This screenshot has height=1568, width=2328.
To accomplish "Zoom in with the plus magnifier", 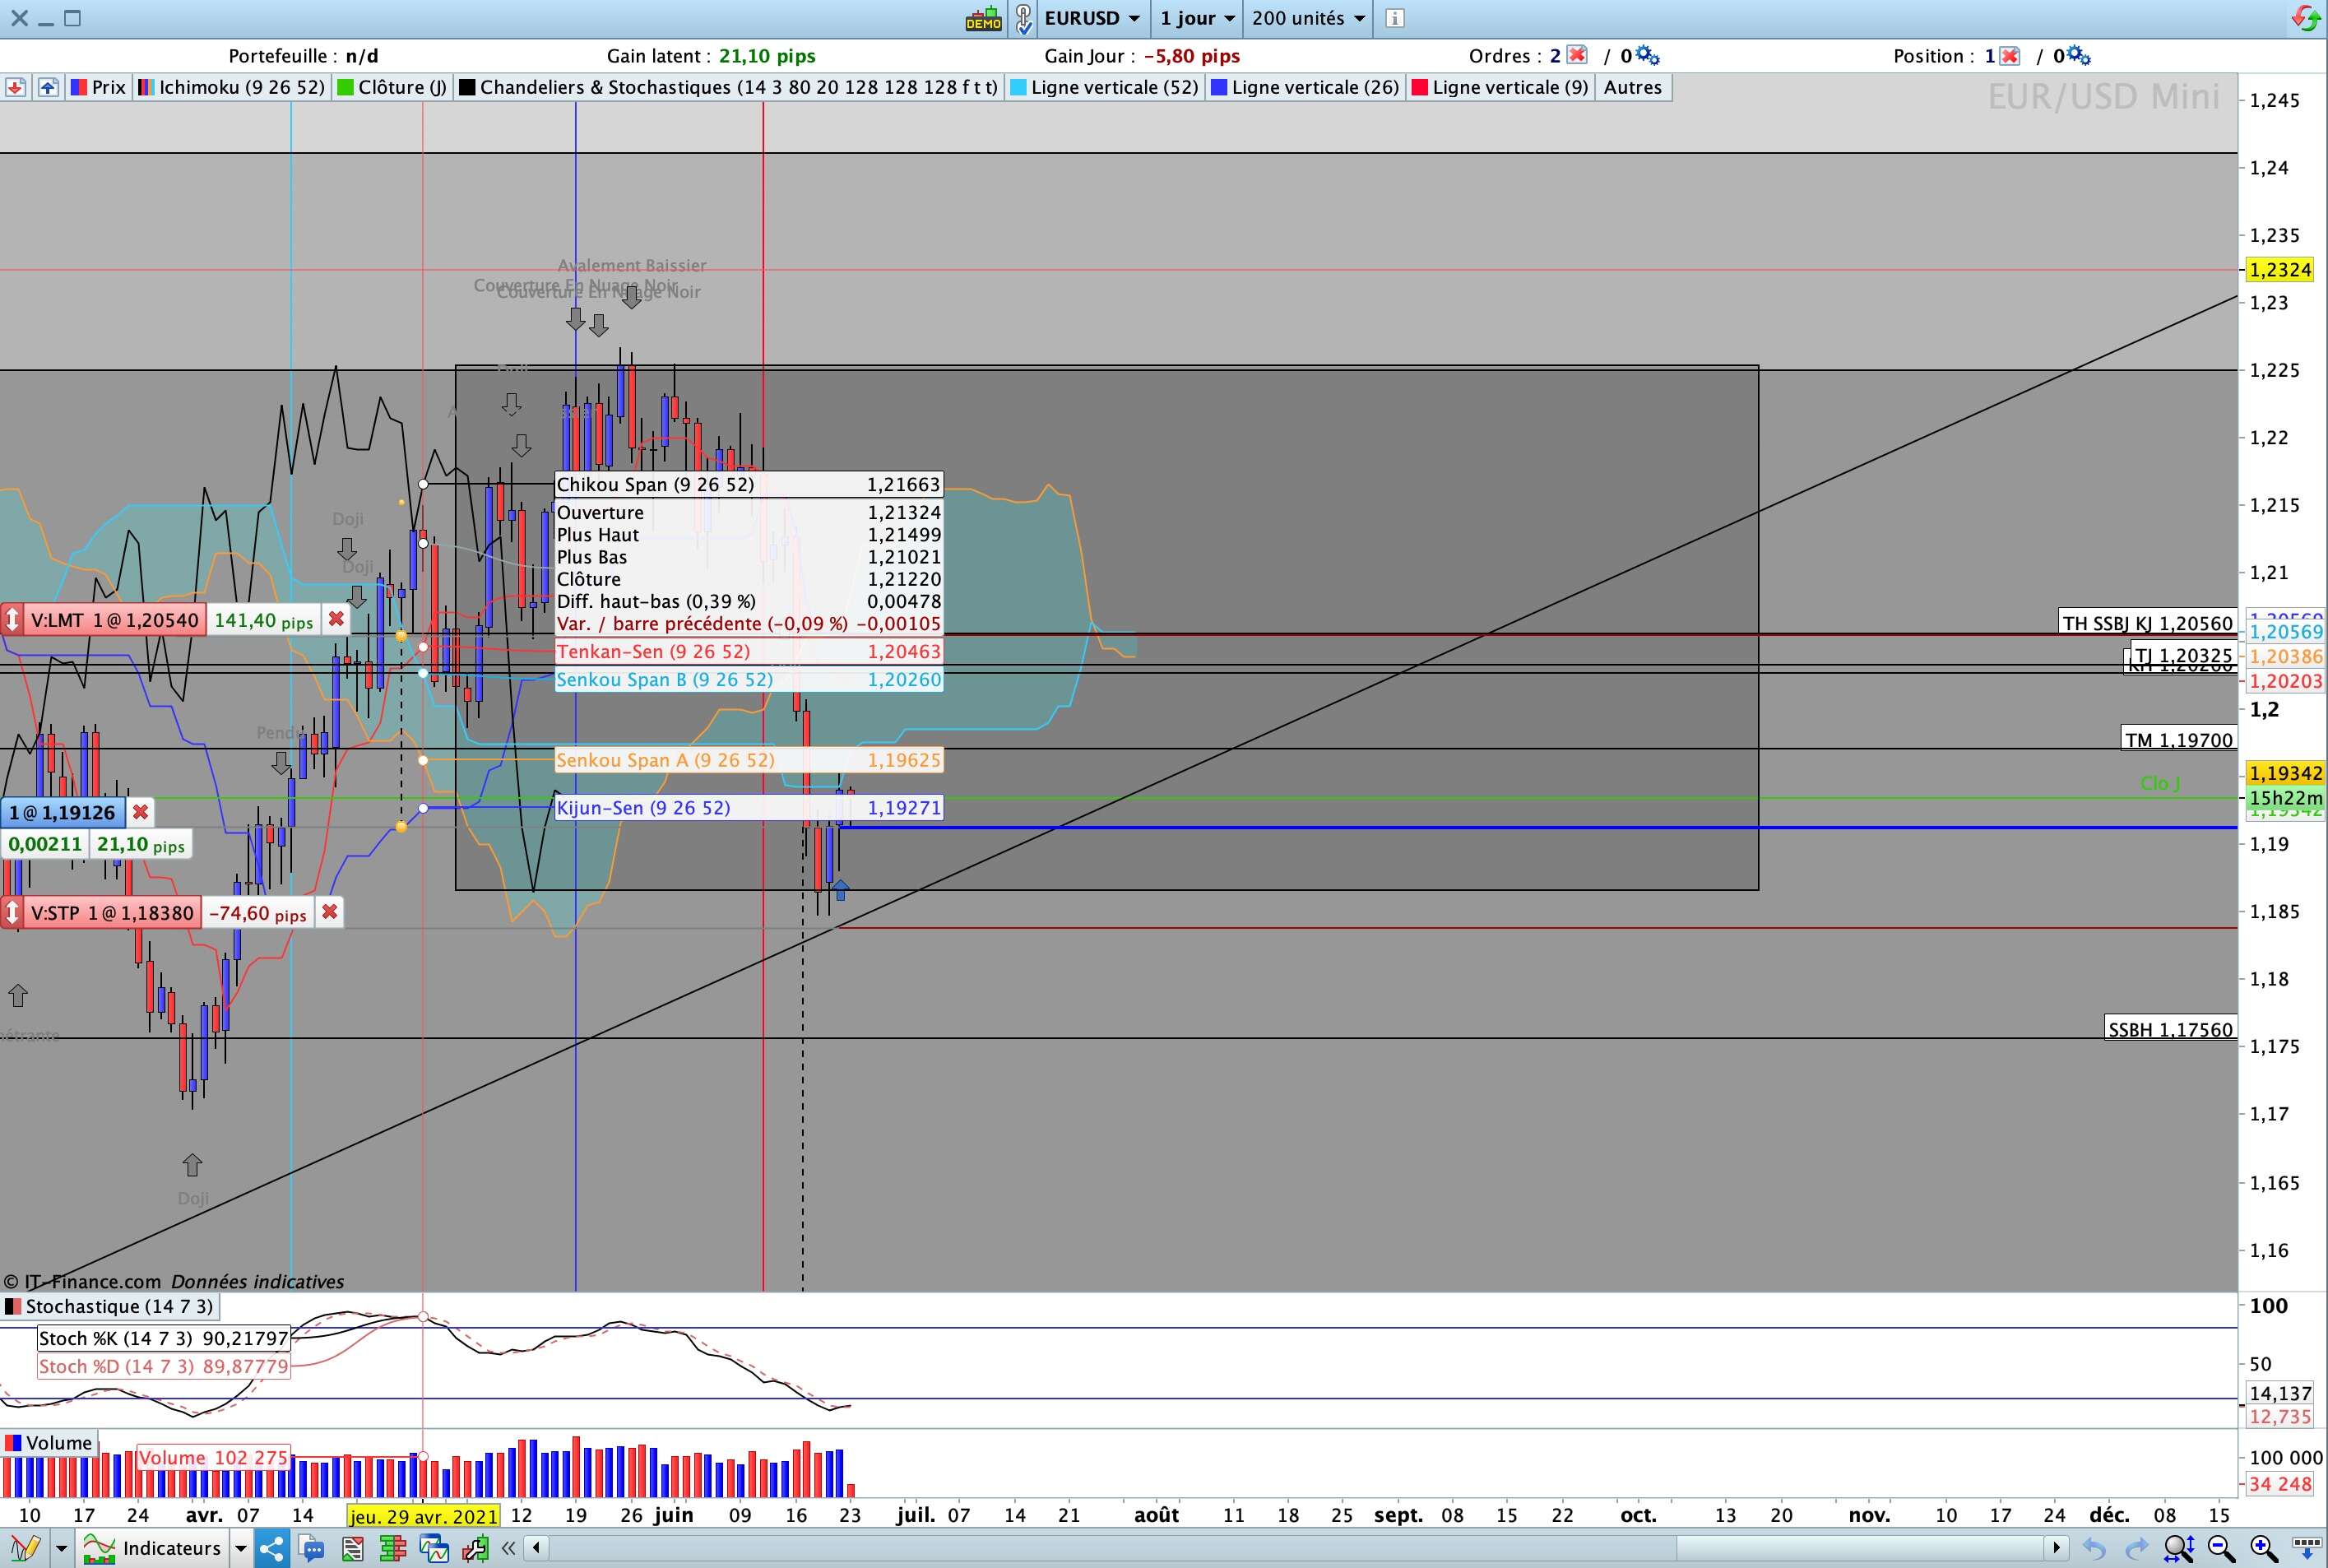I will (2264, 1549).
